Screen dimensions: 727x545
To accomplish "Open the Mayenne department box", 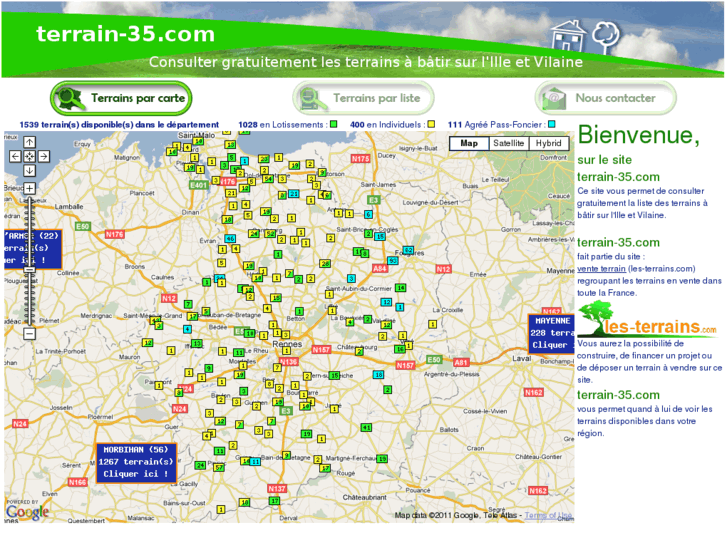I will tap(551, 333).
